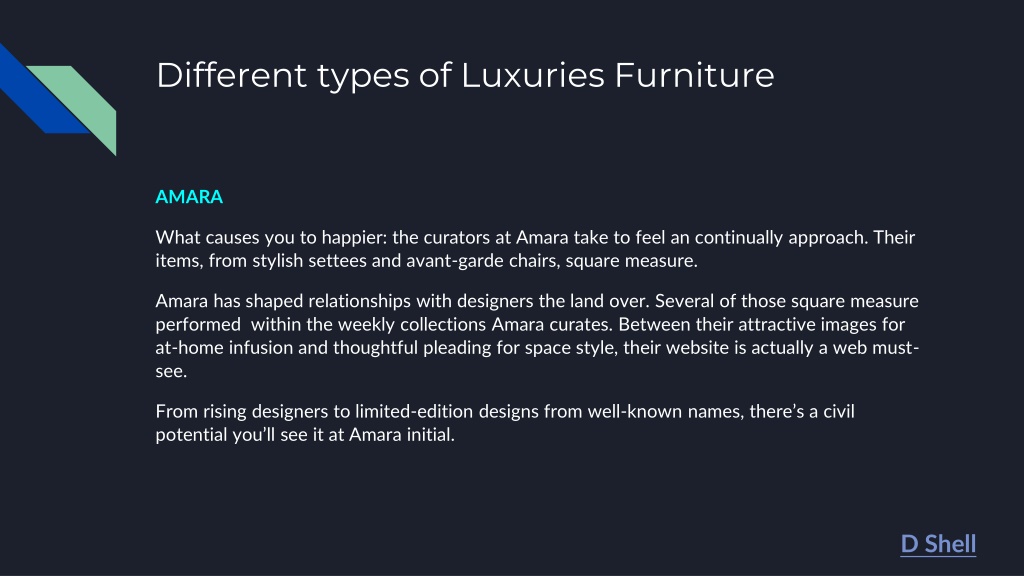Open the D Shell link

pos(938,543)
